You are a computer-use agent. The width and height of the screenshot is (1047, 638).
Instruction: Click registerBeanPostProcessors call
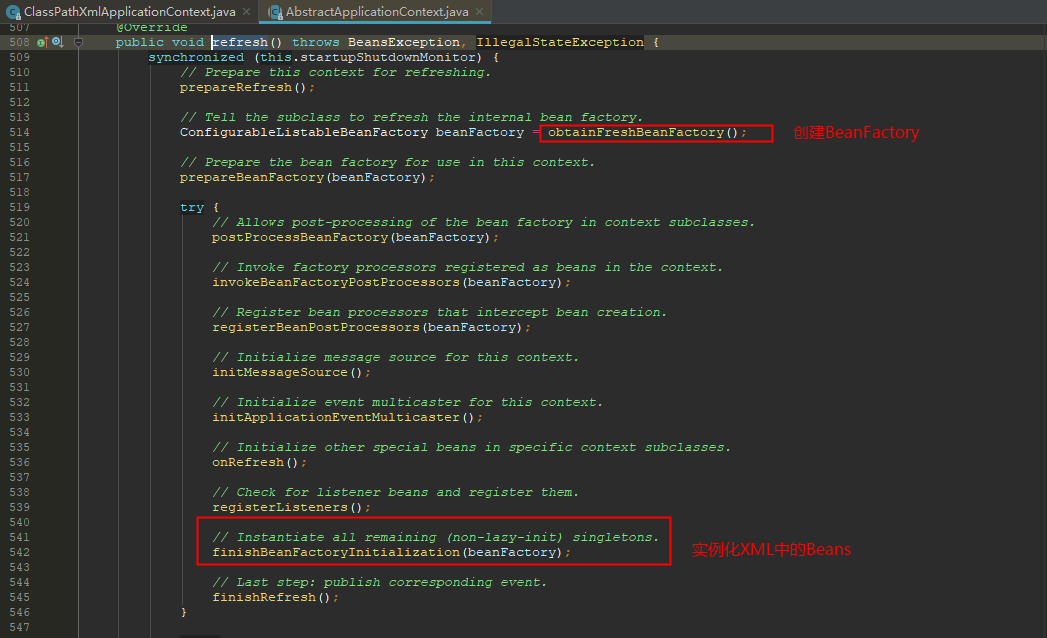(316, 327)
